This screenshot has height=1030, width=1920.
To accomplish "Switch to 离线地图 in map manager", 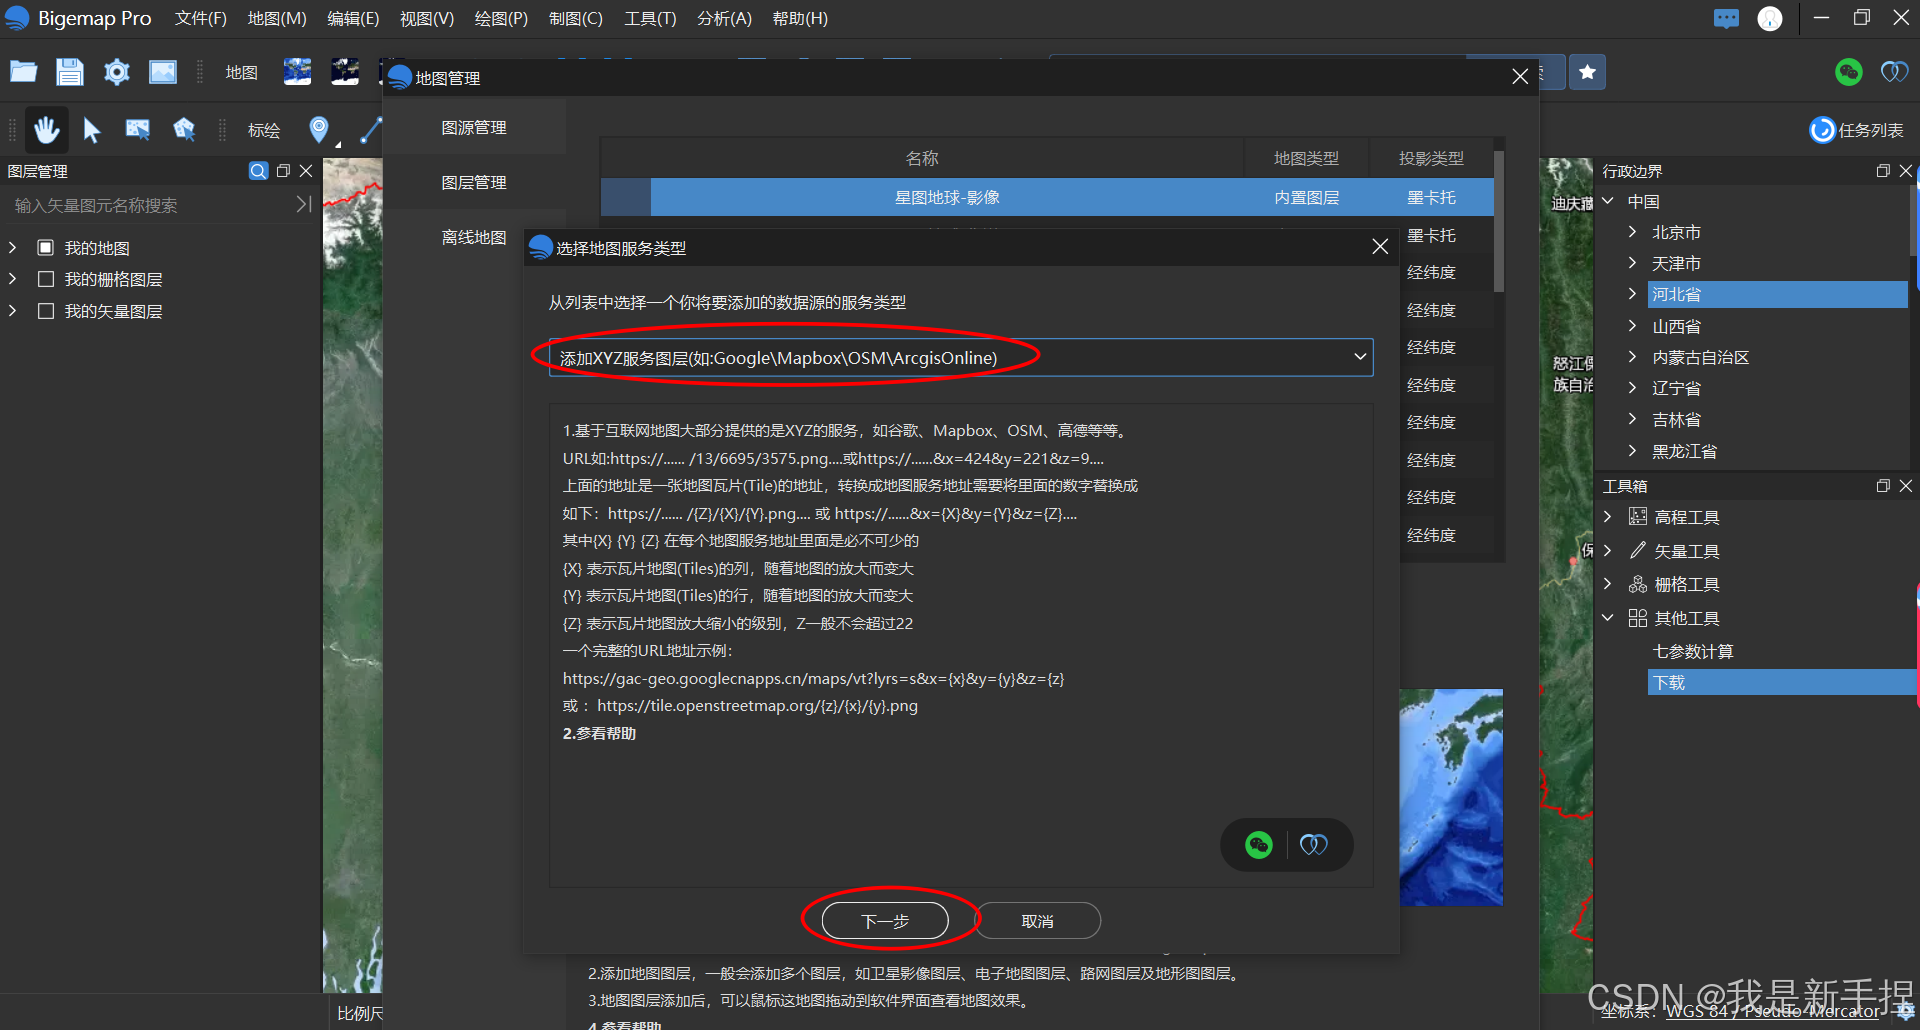I will point(474,237).
